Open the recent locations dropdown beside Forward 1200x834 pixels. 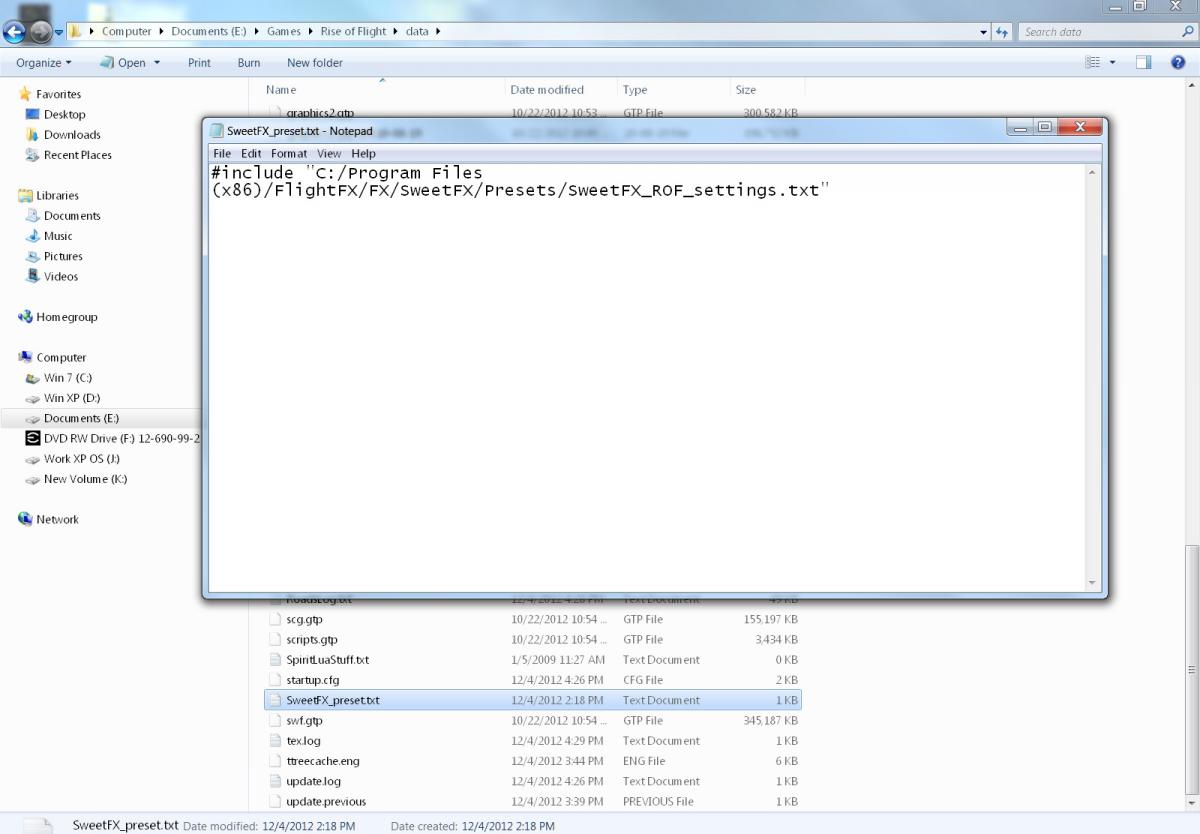(59, 32)
